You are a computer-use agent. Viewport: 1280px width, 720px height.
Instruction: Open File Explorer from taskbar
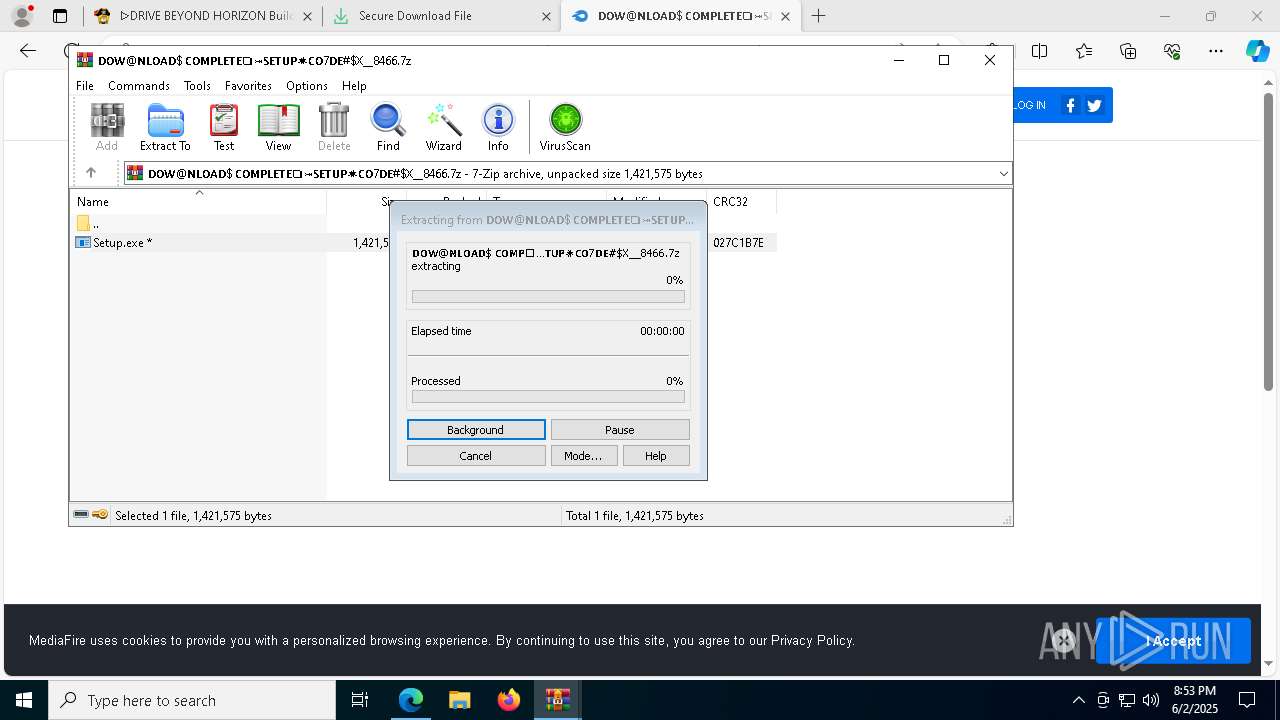(x=459, y=700)
